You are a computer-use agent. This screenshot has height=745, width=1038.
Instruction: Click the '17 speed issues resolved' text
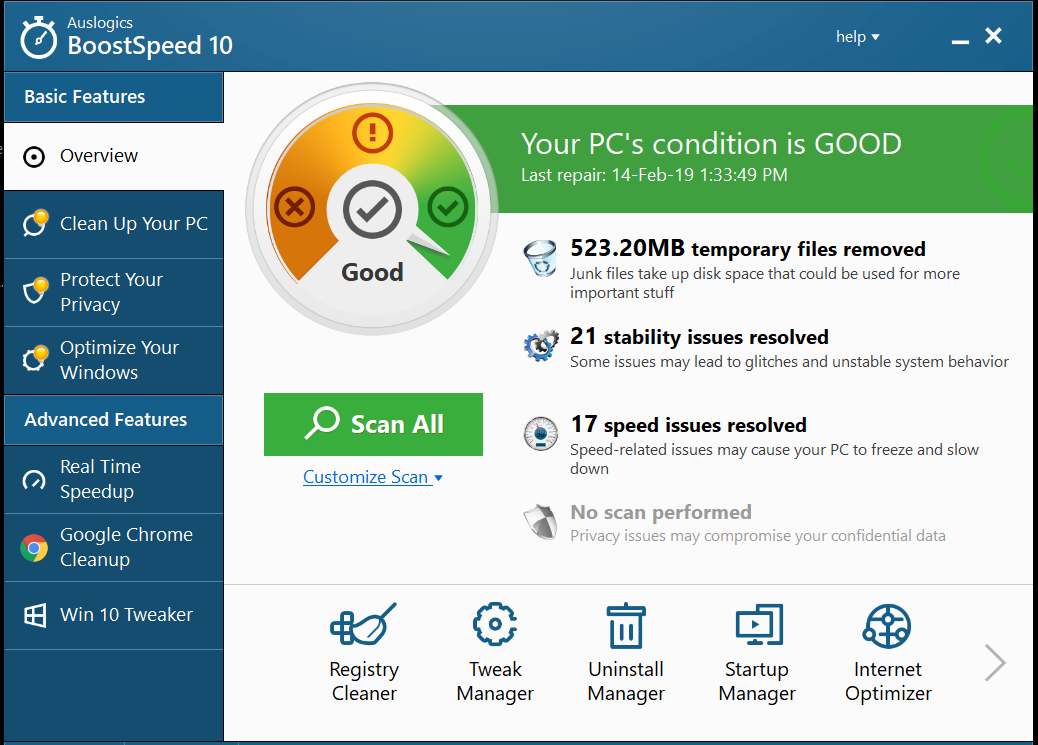(x=688, y=424)
